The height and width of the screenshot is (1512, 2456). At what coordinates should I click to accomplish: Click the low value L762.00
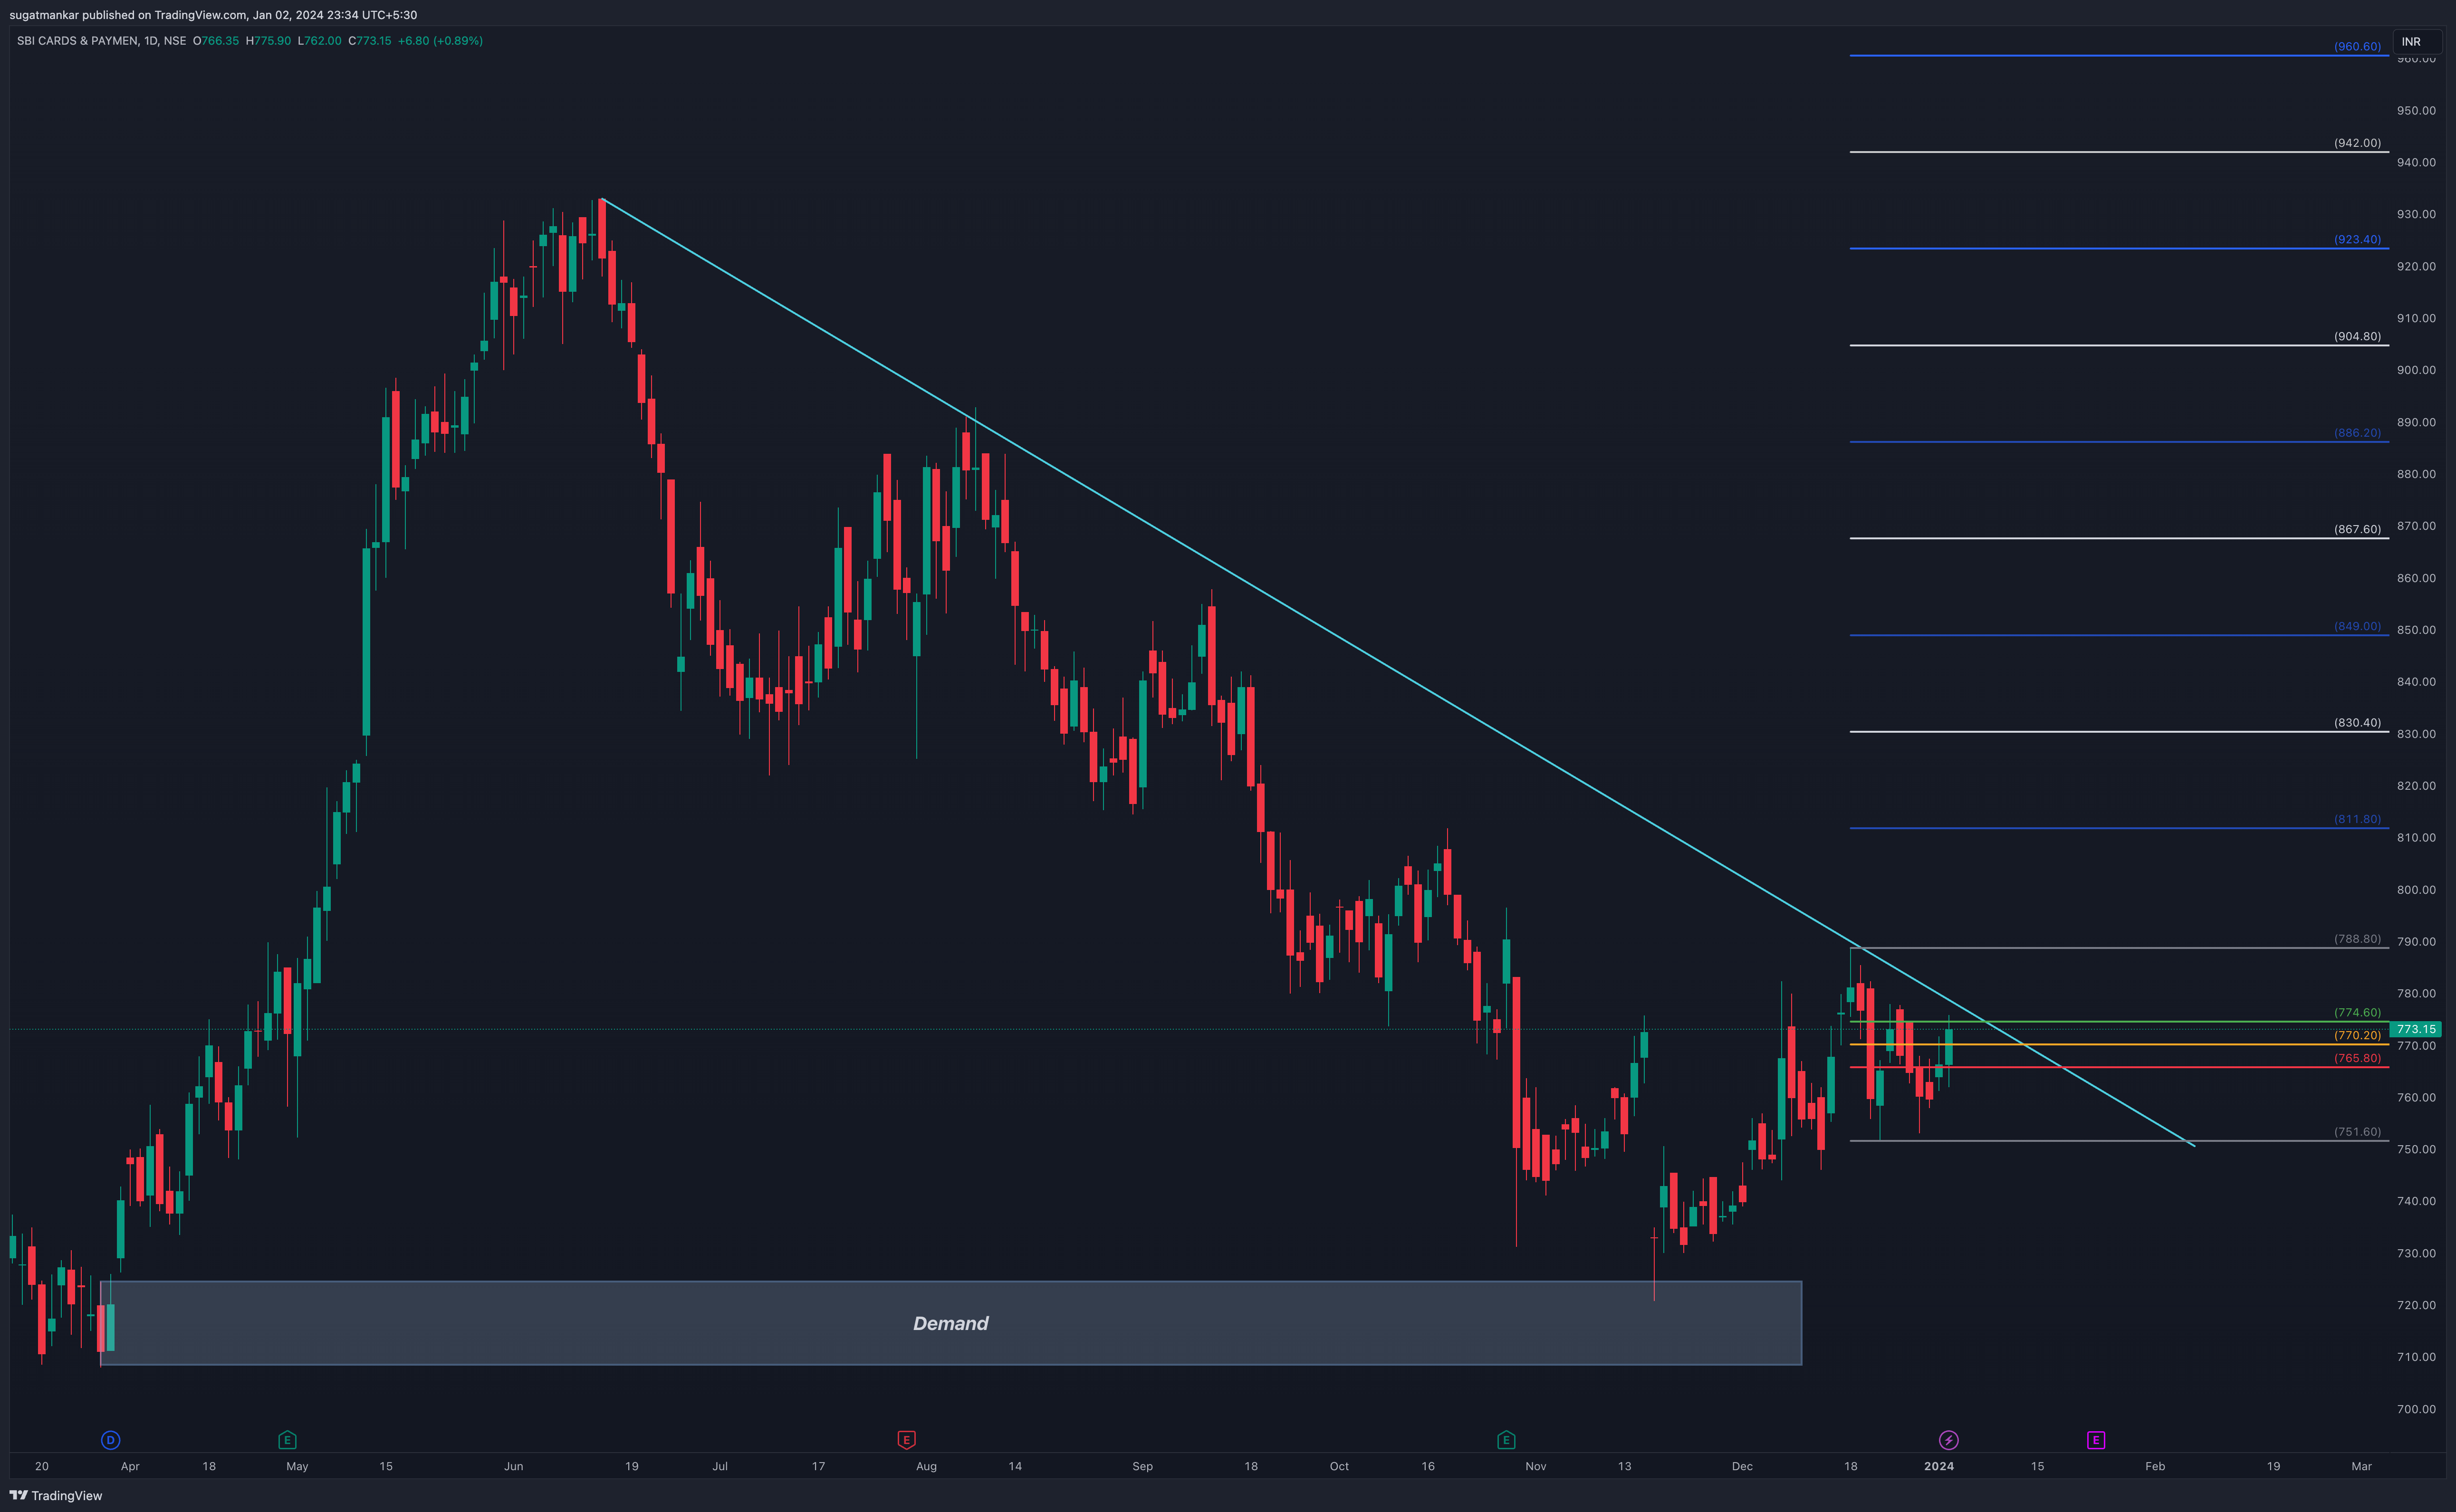(x=319, y=41)
